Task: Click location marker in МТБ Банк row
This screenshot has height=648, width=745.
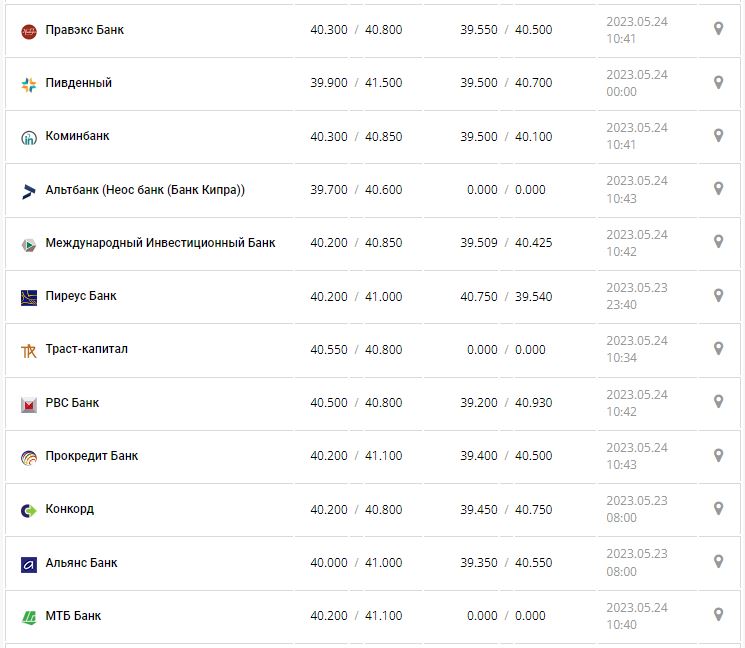Action: point(718,615)
